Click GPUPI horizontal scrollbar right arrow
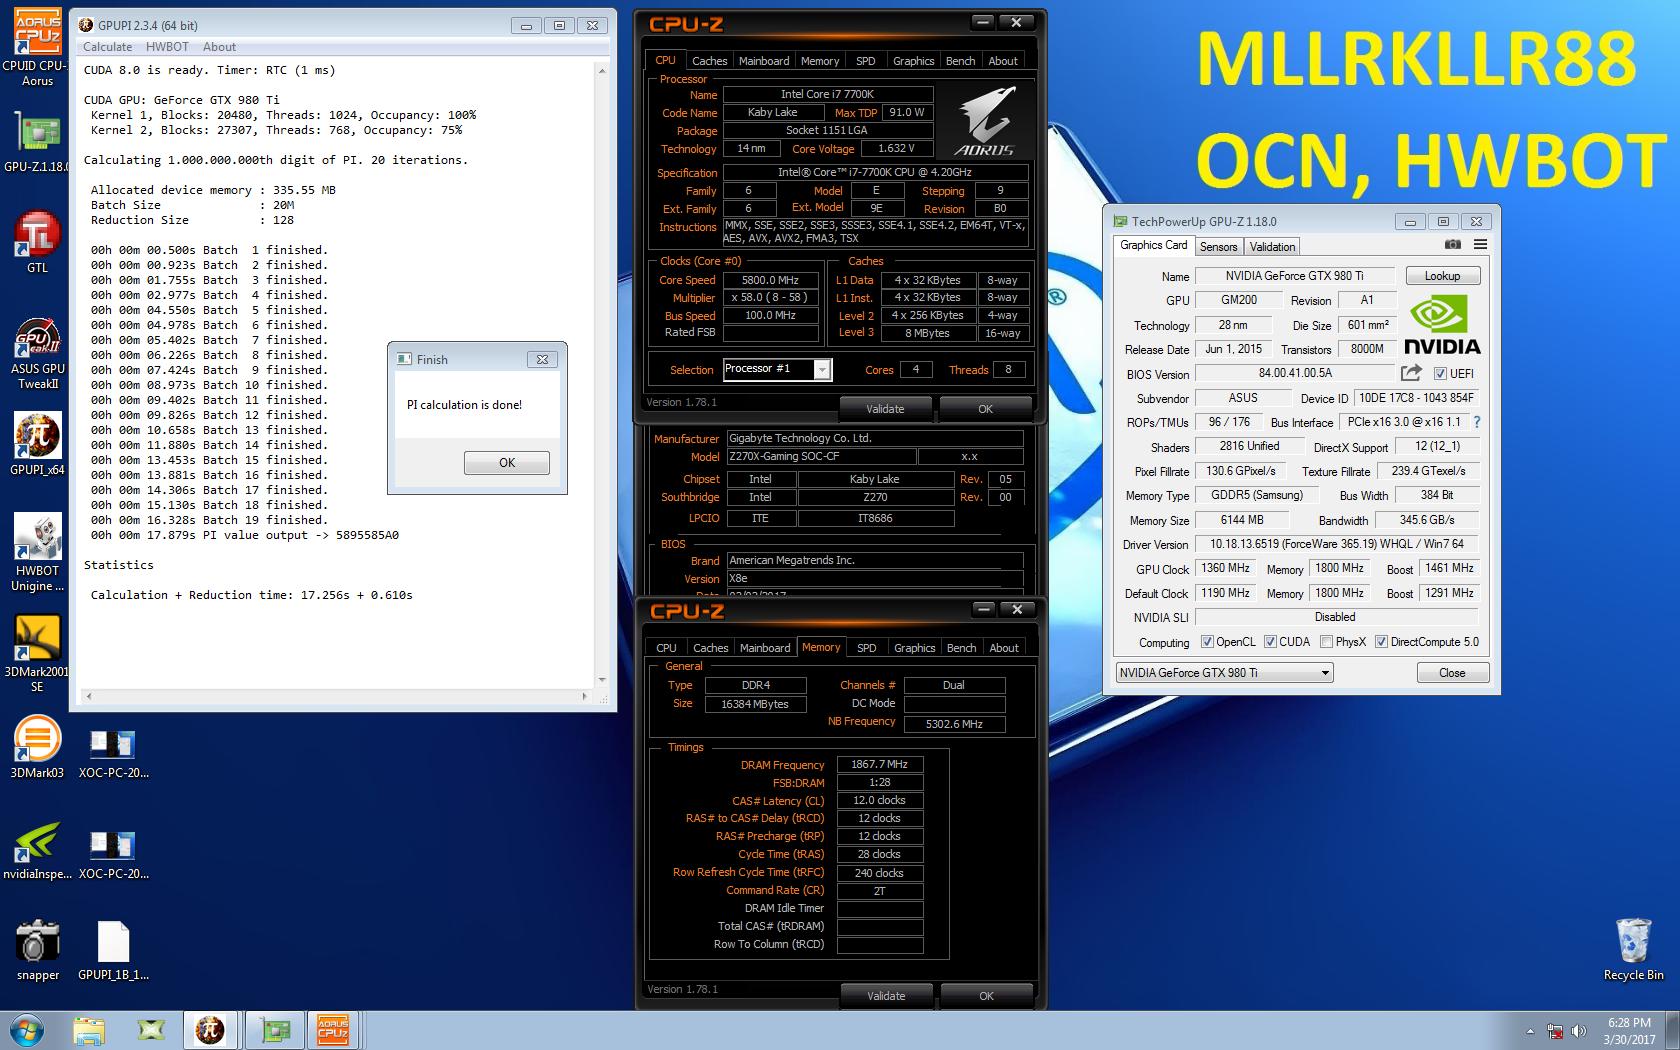Screen dimensions: 1680x1050 coord(585,695)
